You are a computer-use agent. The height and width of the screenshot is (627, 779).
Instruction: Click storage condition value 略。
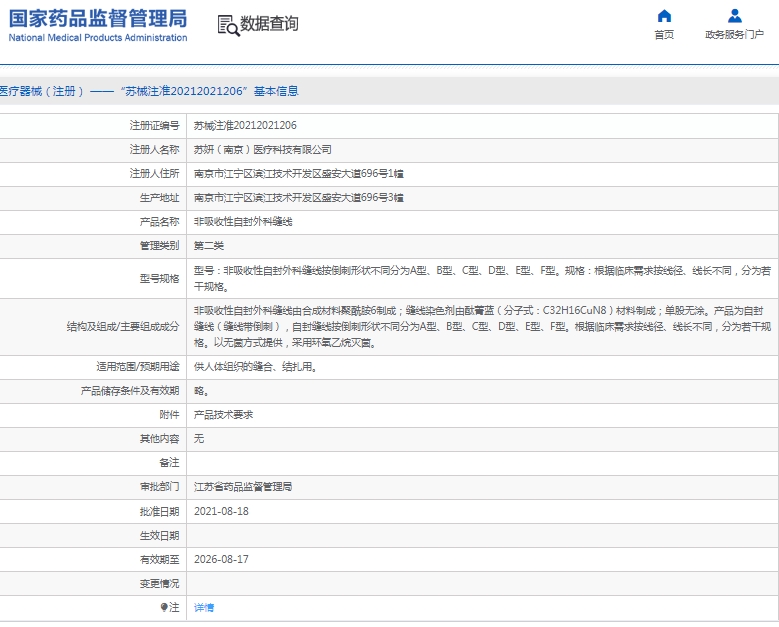point(201,391)
